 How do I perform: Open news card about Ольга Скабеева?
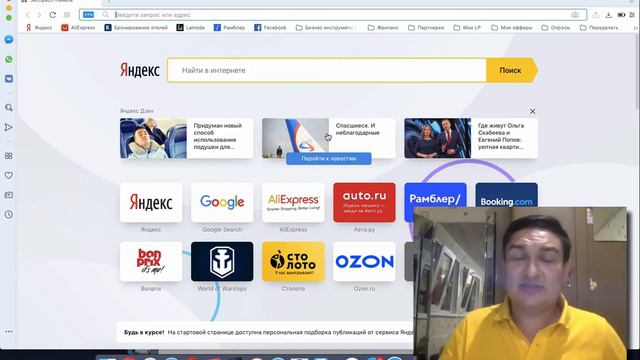(471, 138)
